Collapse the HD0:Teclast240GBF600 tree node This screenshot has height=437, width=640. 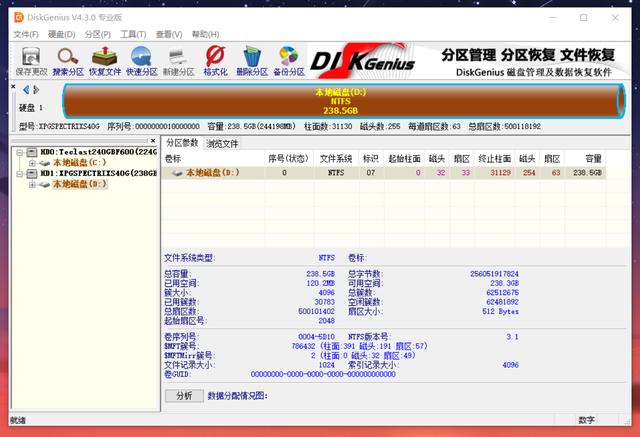pyautogui.click(x=19, y=152)
